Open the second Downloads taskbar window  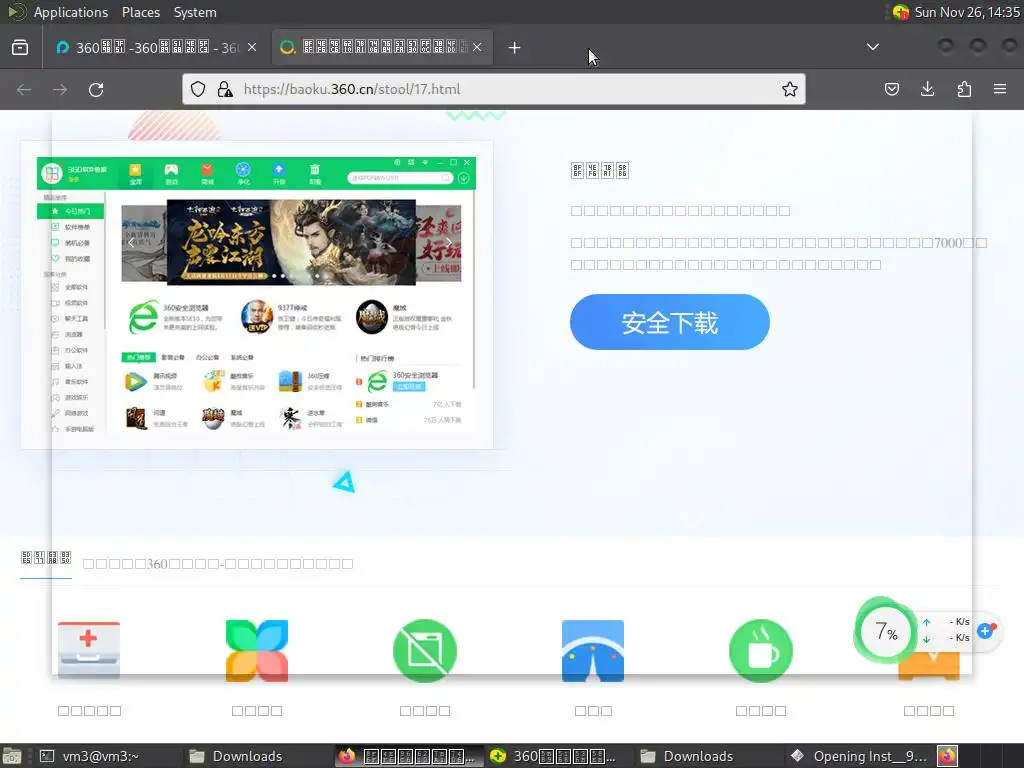coord(687,756)
